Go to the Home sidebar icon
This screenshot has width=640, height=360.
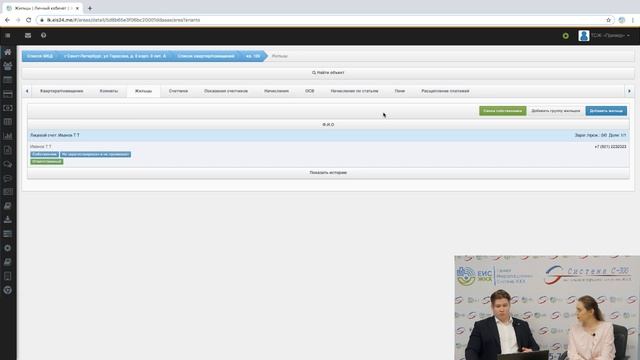point(8,52)
